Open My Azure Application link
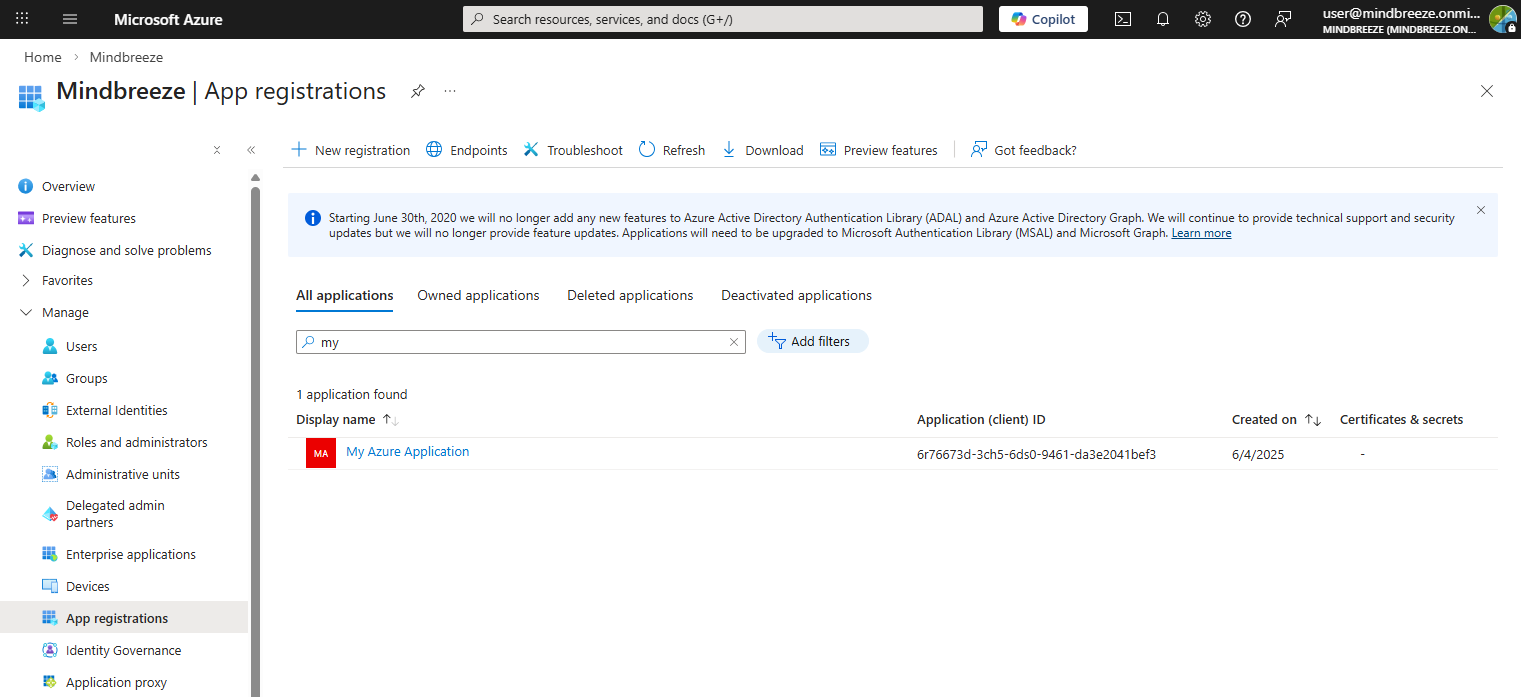1521x697 pixels. click(x=407, y=452)
